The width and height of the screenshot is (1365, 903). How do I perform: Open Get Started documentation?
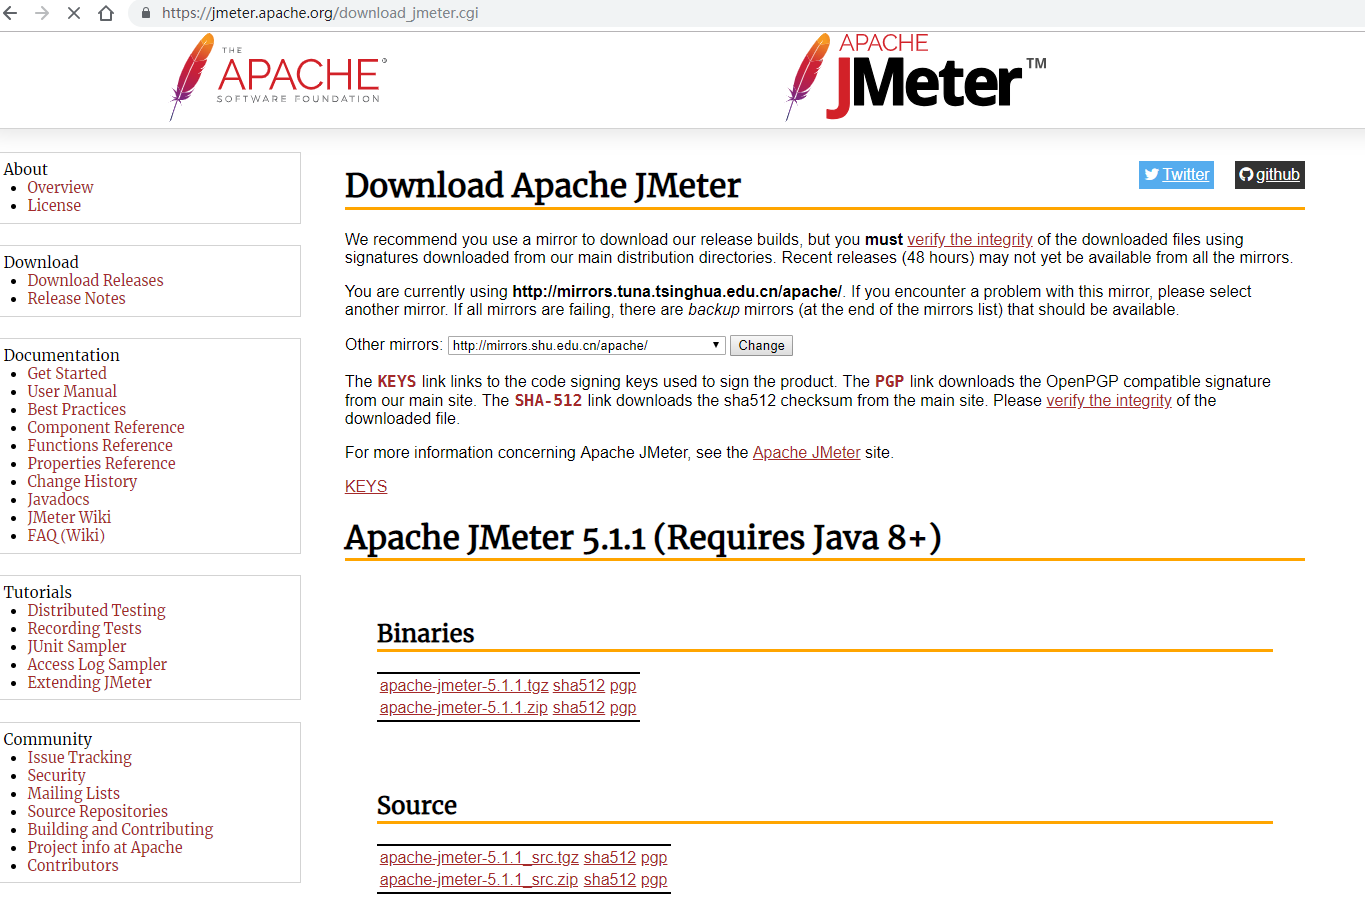[x=67, y=373]
